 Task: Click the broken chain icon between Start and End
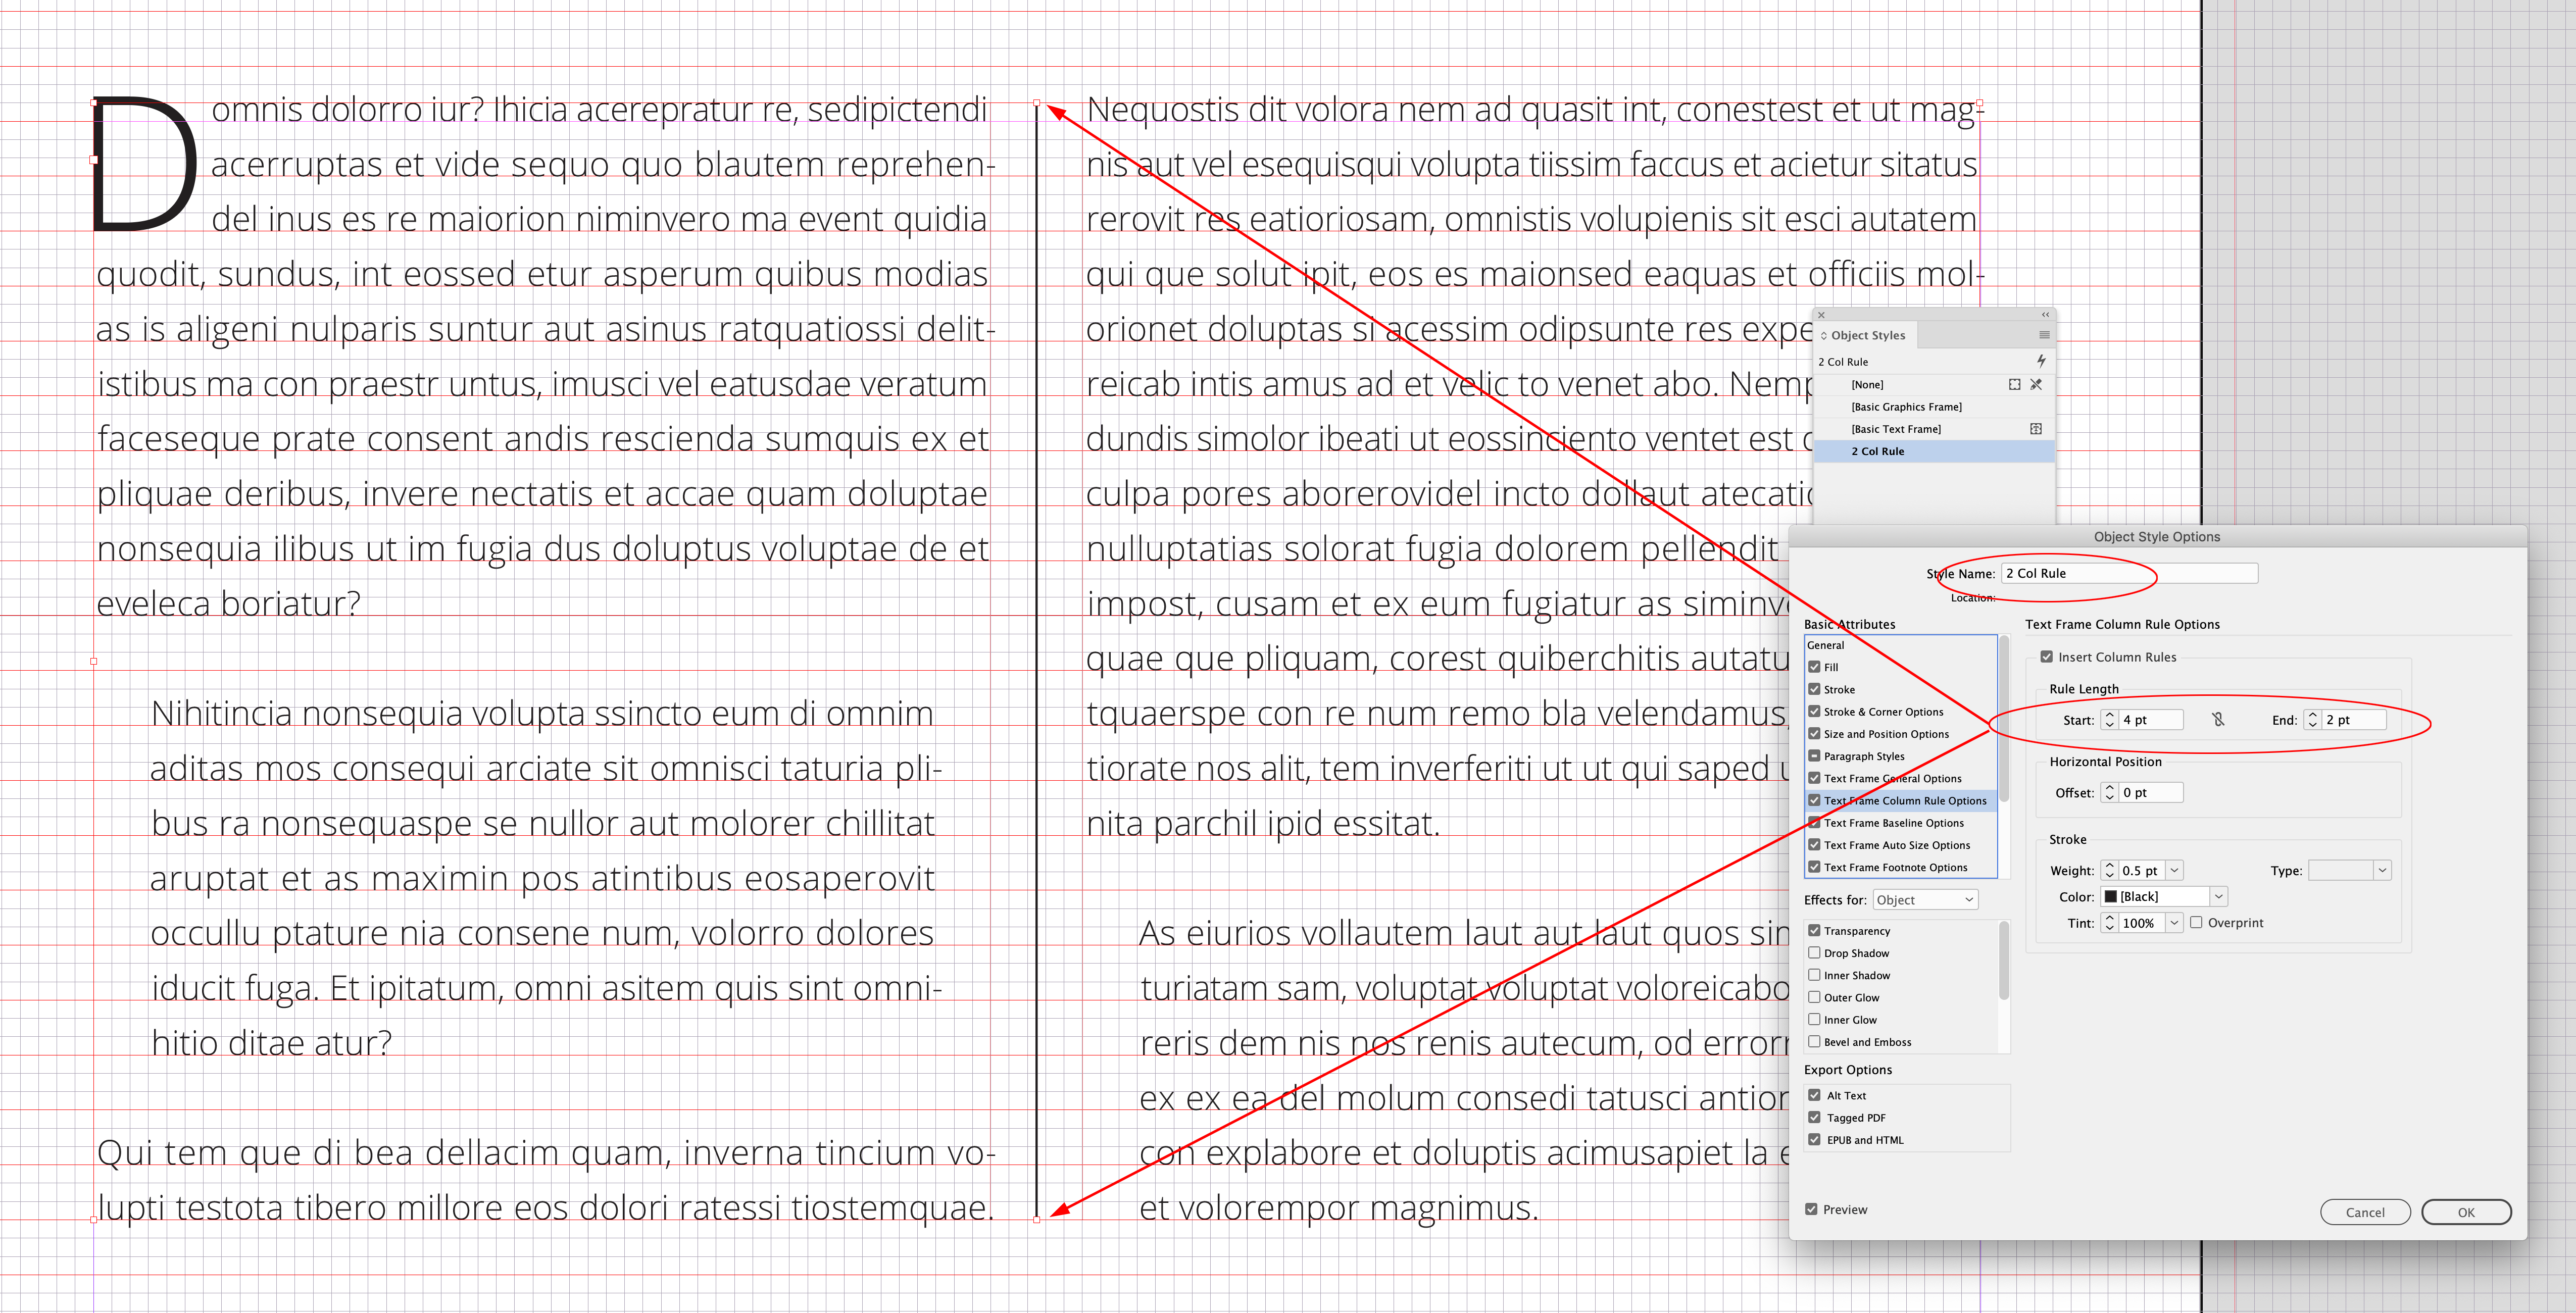(x=2219, y=720)
